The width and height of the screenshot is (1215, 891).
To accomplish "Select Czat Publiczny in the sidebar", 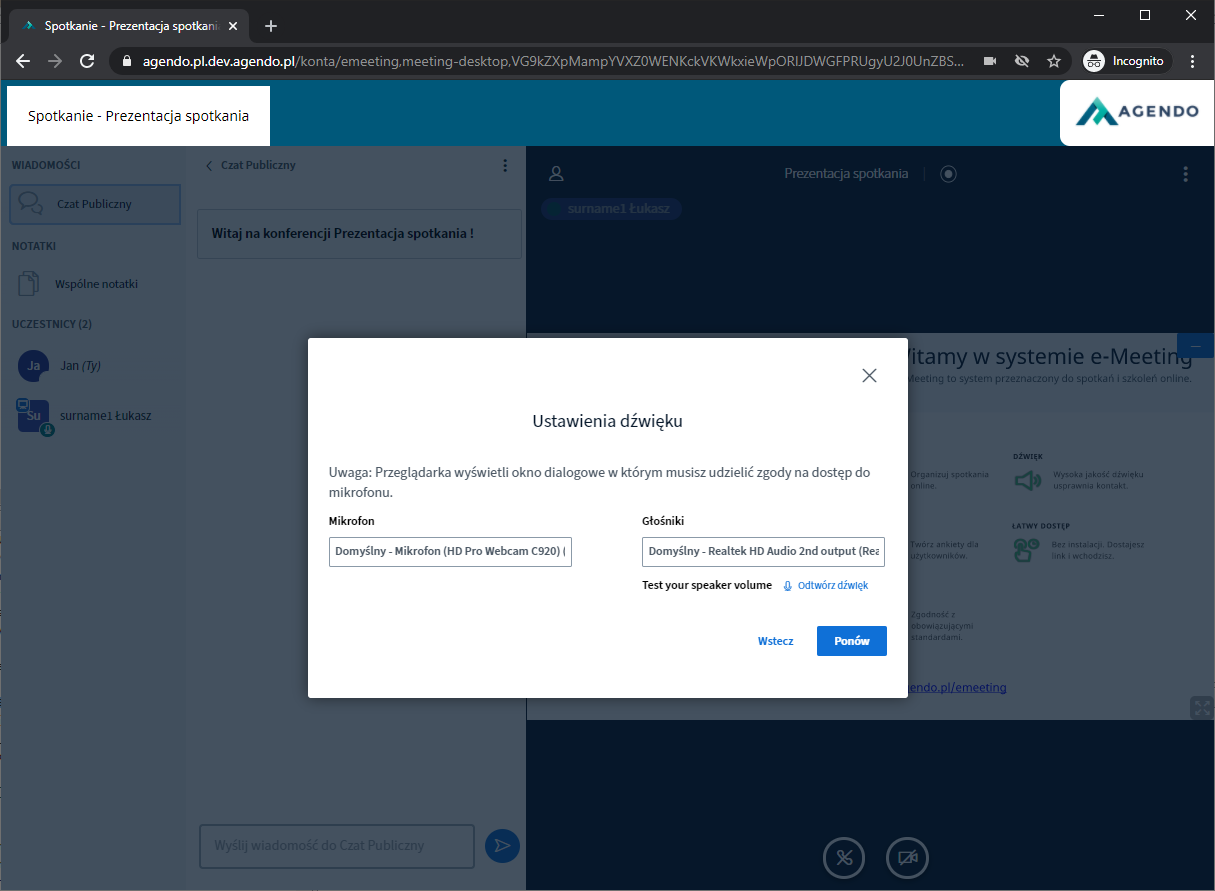I will click(x=95, y=204).
